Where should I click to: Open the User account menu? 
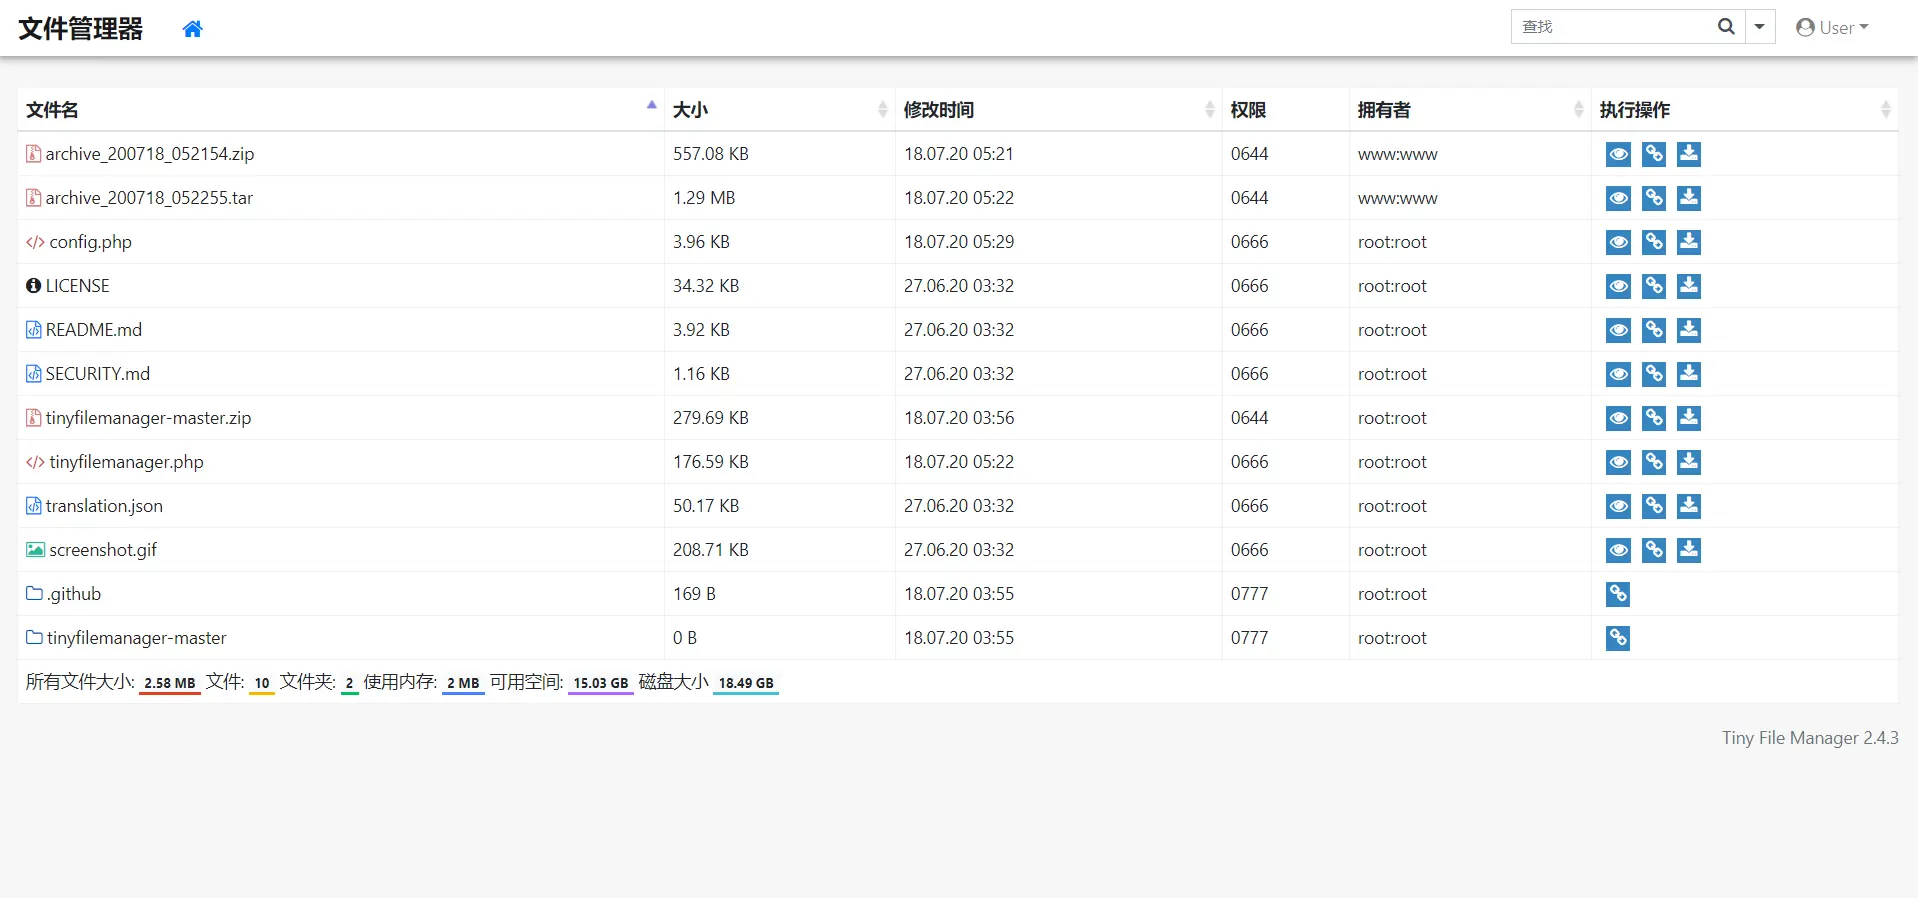point(1832,28)
